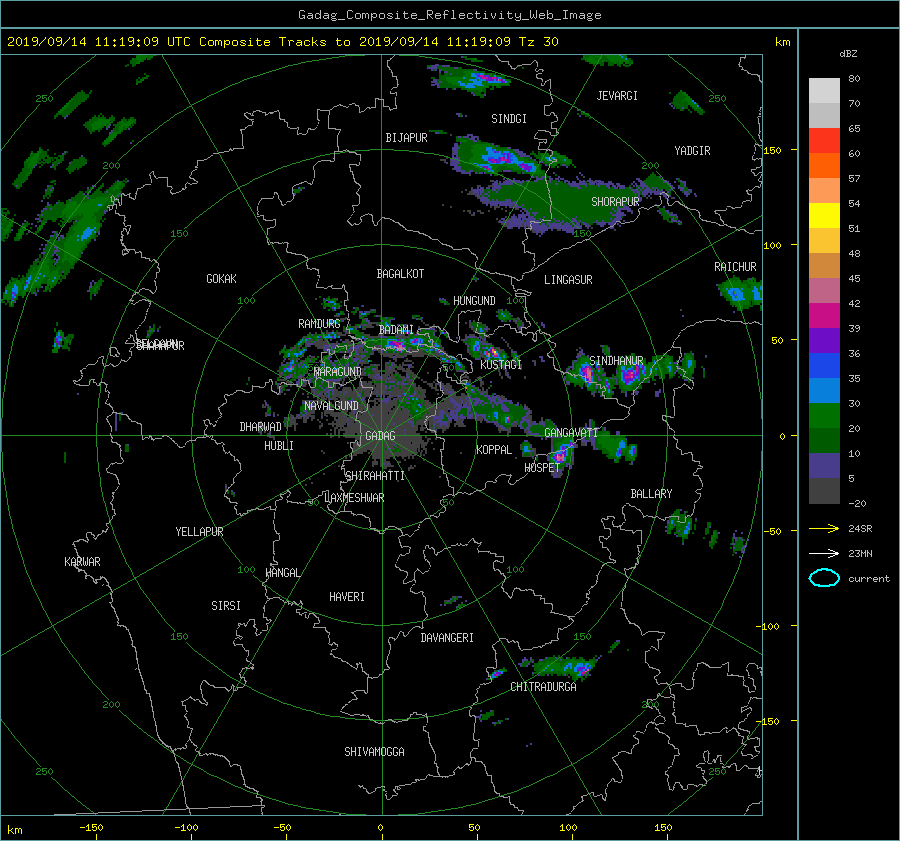Click the SHIVAMOGGA city label
The width and height of the screenshot is (900, 841).
coord(374,752)
